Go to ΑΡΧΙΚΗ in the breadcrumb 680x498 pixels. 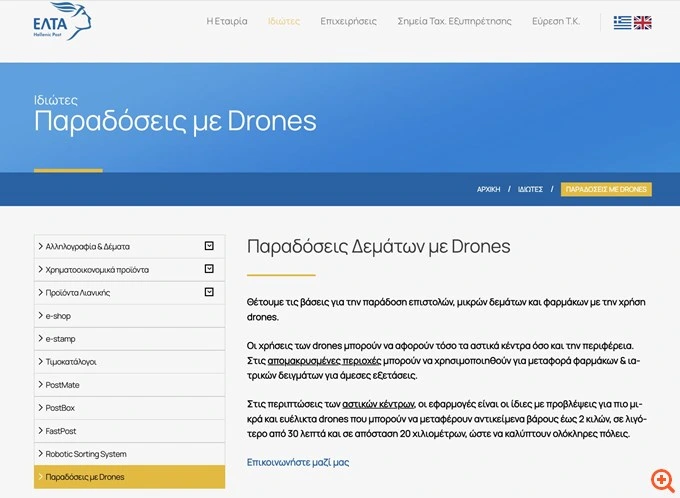tap(488, 189)
